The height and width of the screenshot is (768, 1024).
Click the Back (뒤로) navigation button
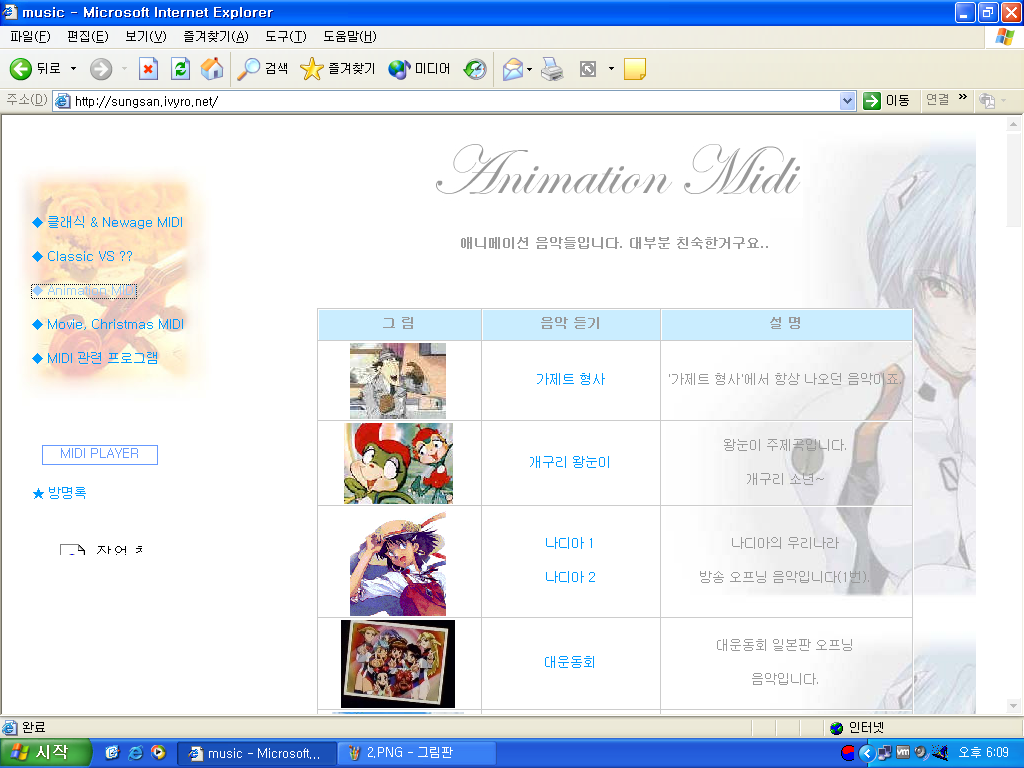pos(36,69)
